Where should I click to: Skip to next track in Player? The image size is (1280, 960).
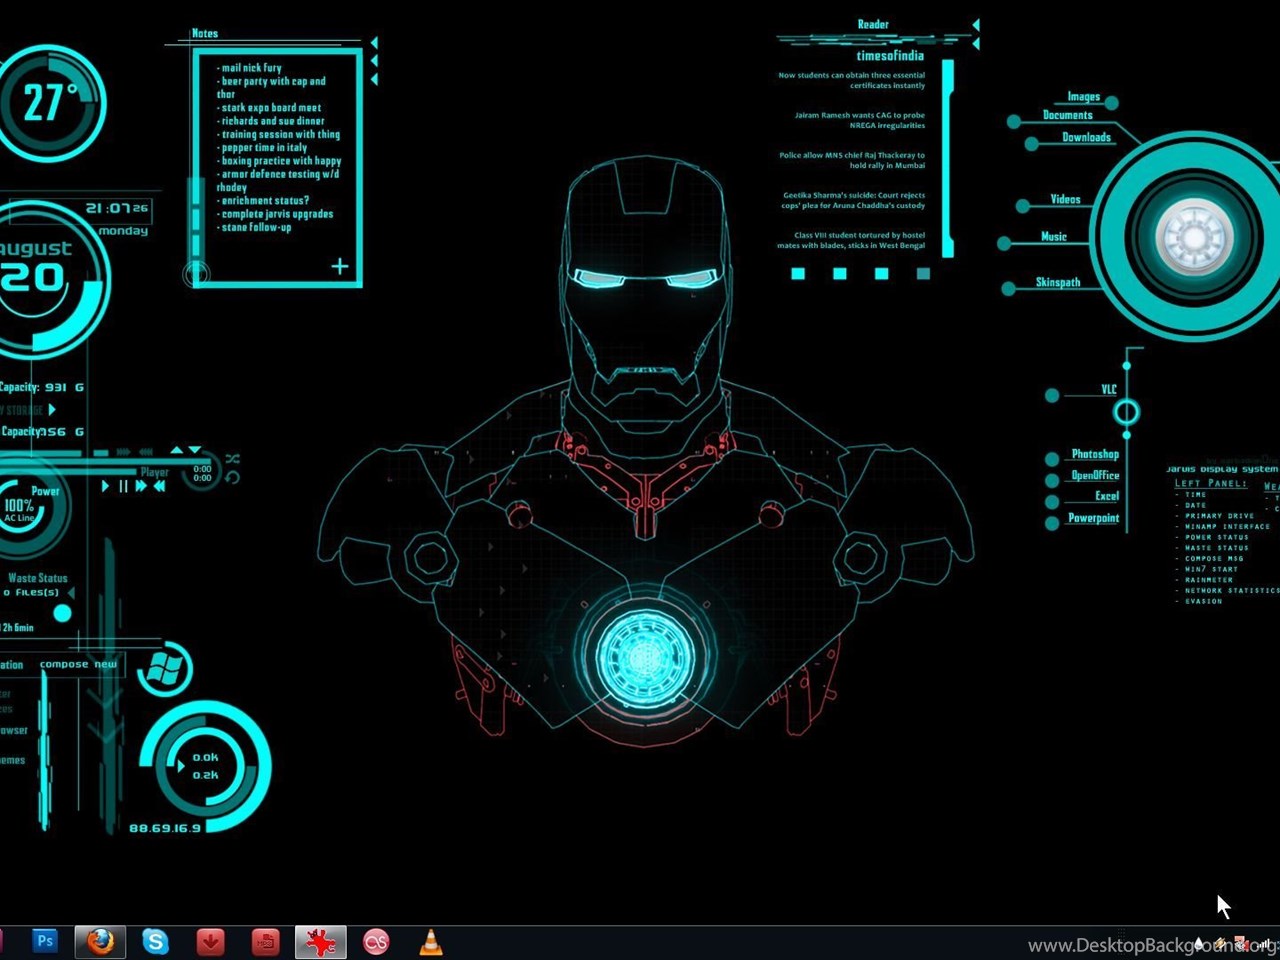(141, 486)
